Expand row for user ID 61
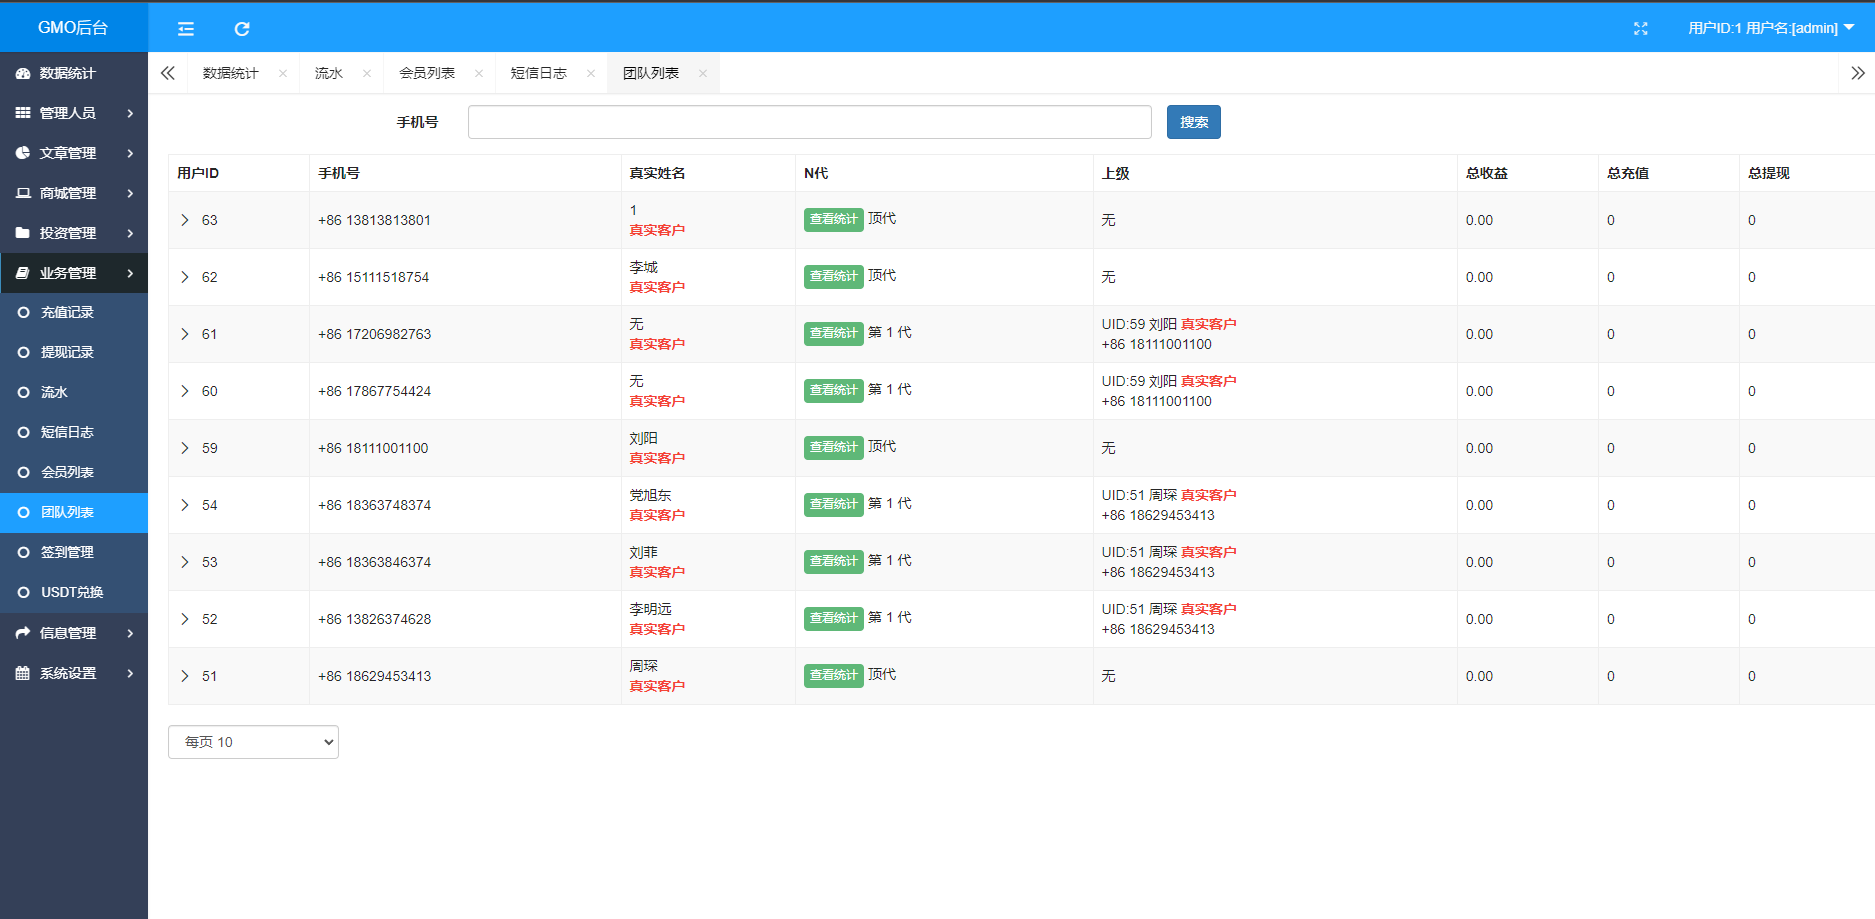Screen dimensions: 1875x919 [x=185, y=334]
